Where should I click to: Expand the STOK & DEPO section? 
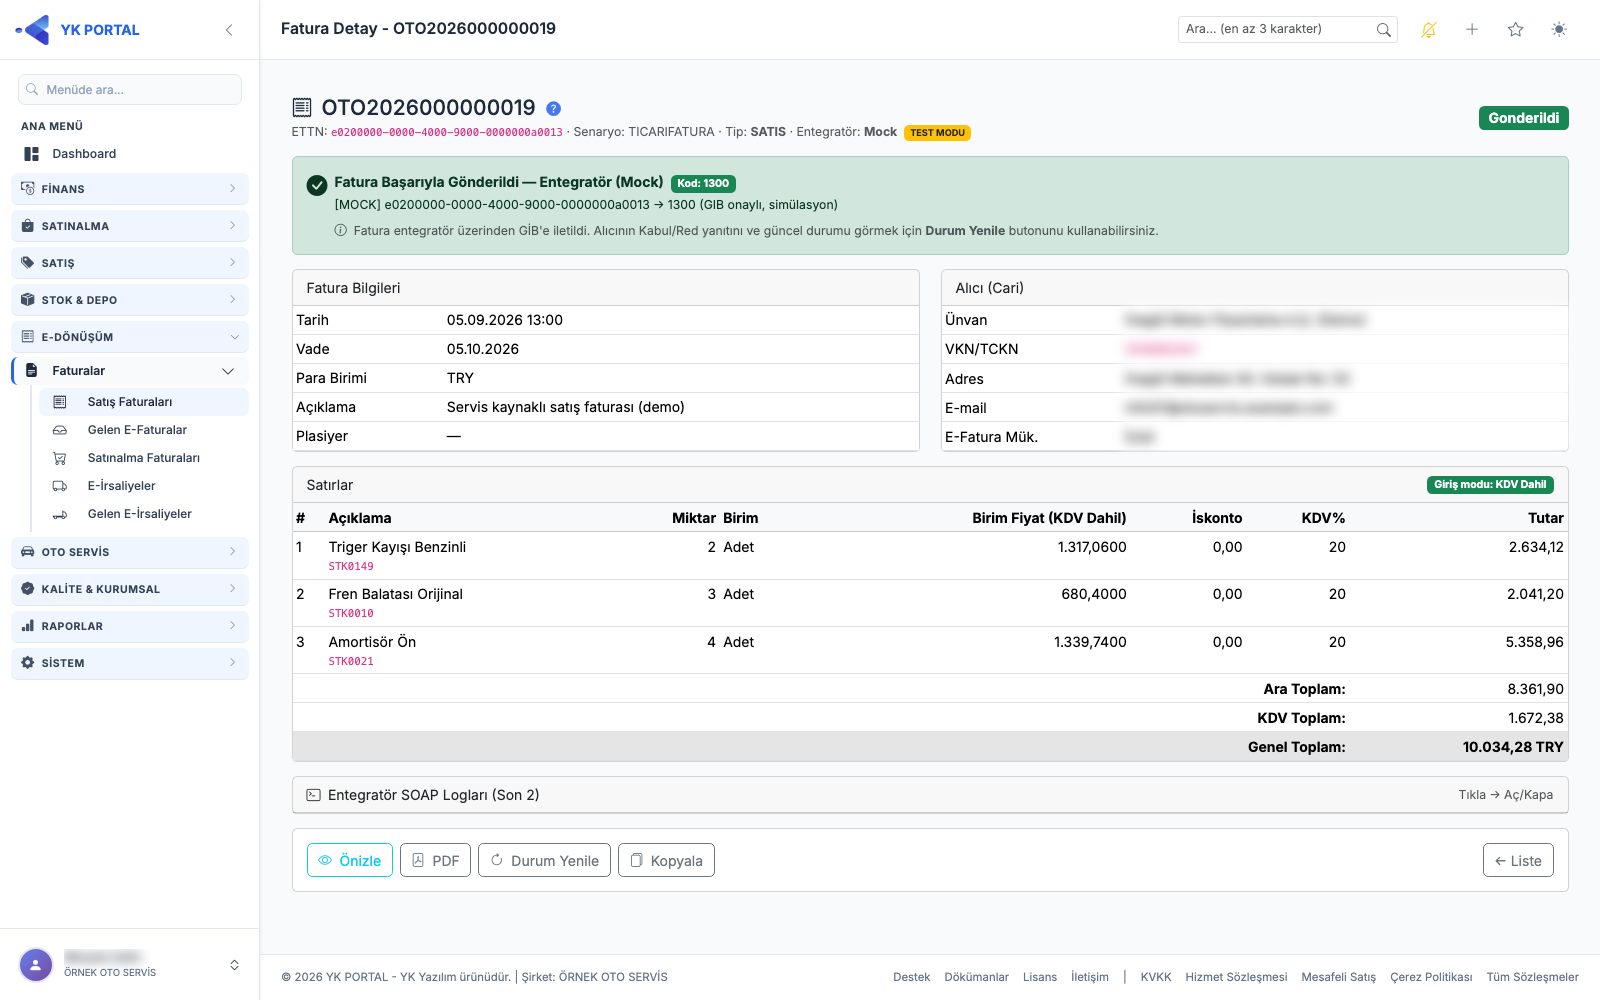click(x=130, y=300)
